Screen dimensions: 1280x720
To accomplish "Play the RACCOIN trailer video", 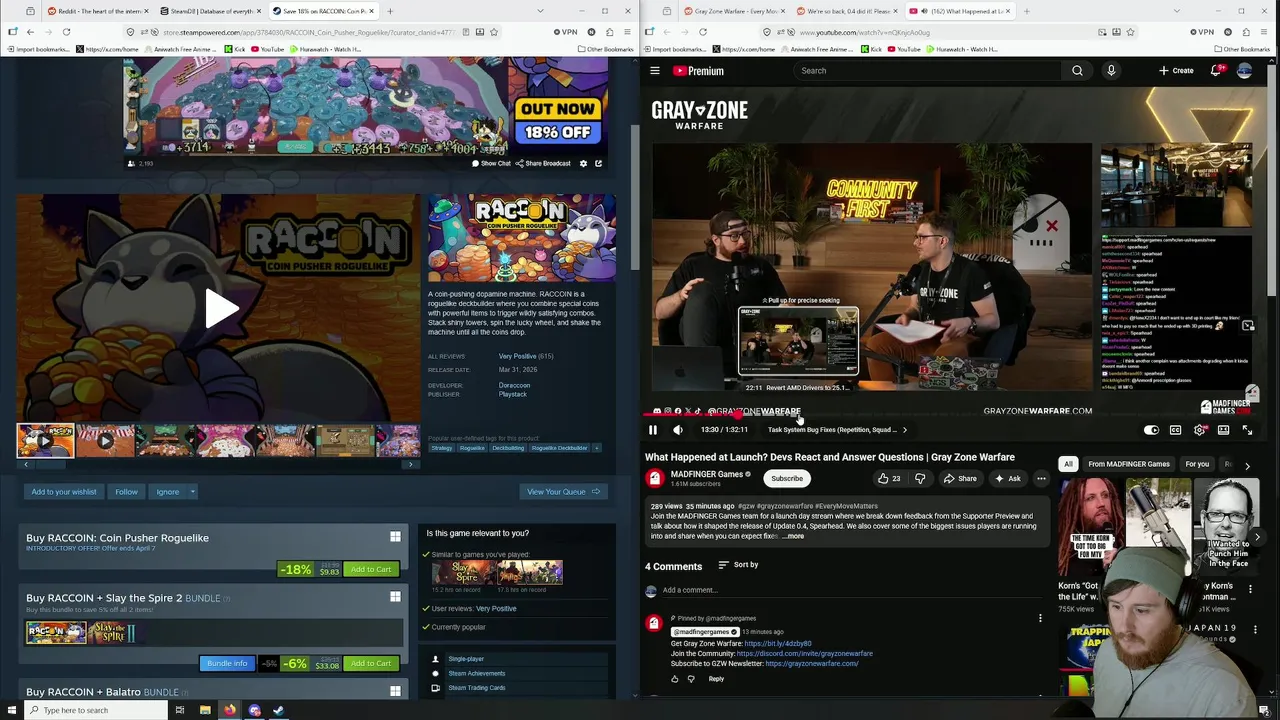I will (220, 309).
